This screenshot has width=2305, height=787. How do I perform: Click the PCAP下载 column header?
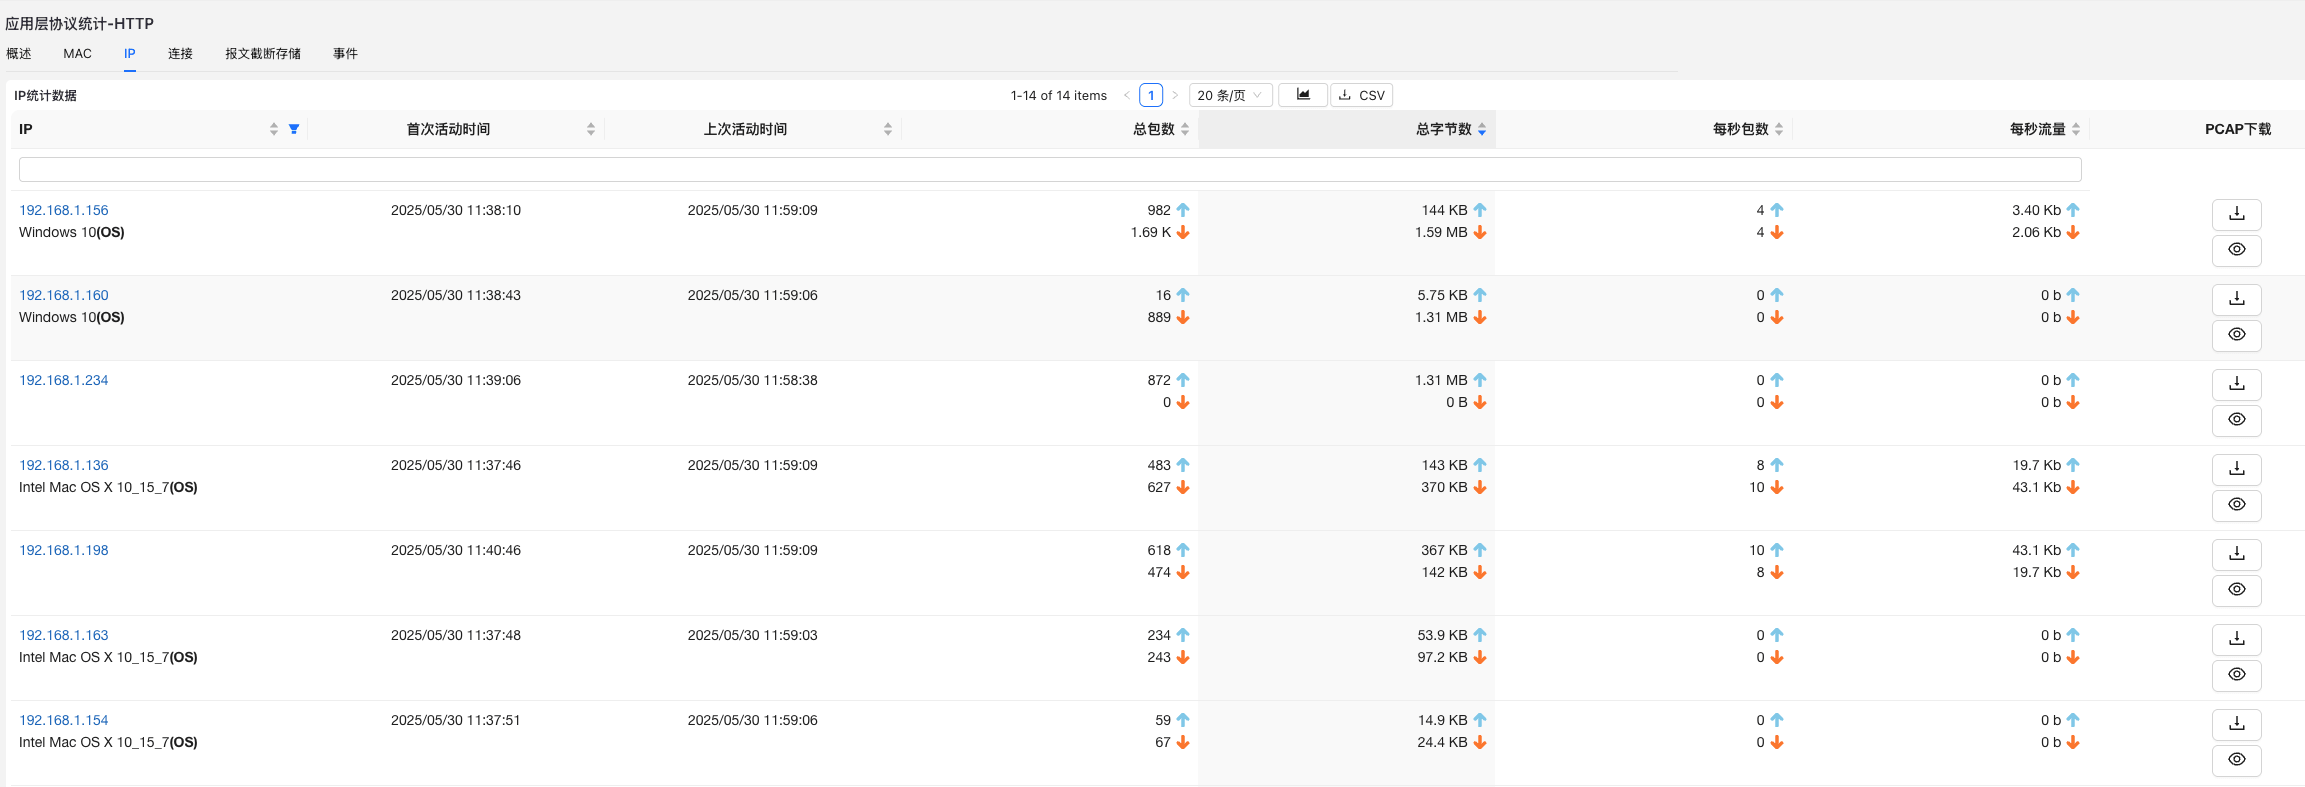coord(2238,129)
